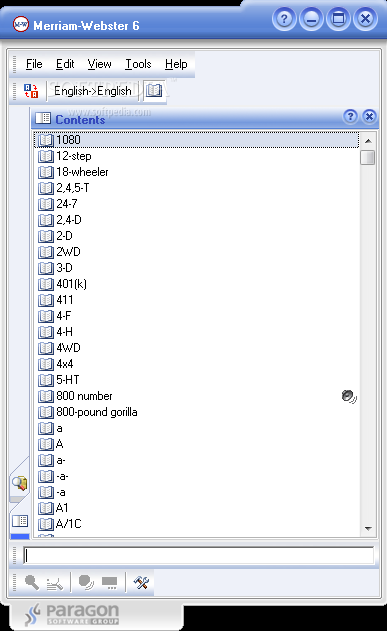387x631 pixels.
Task: Click the Paragon Software Group logo
Action: click(x=72, y=614)
